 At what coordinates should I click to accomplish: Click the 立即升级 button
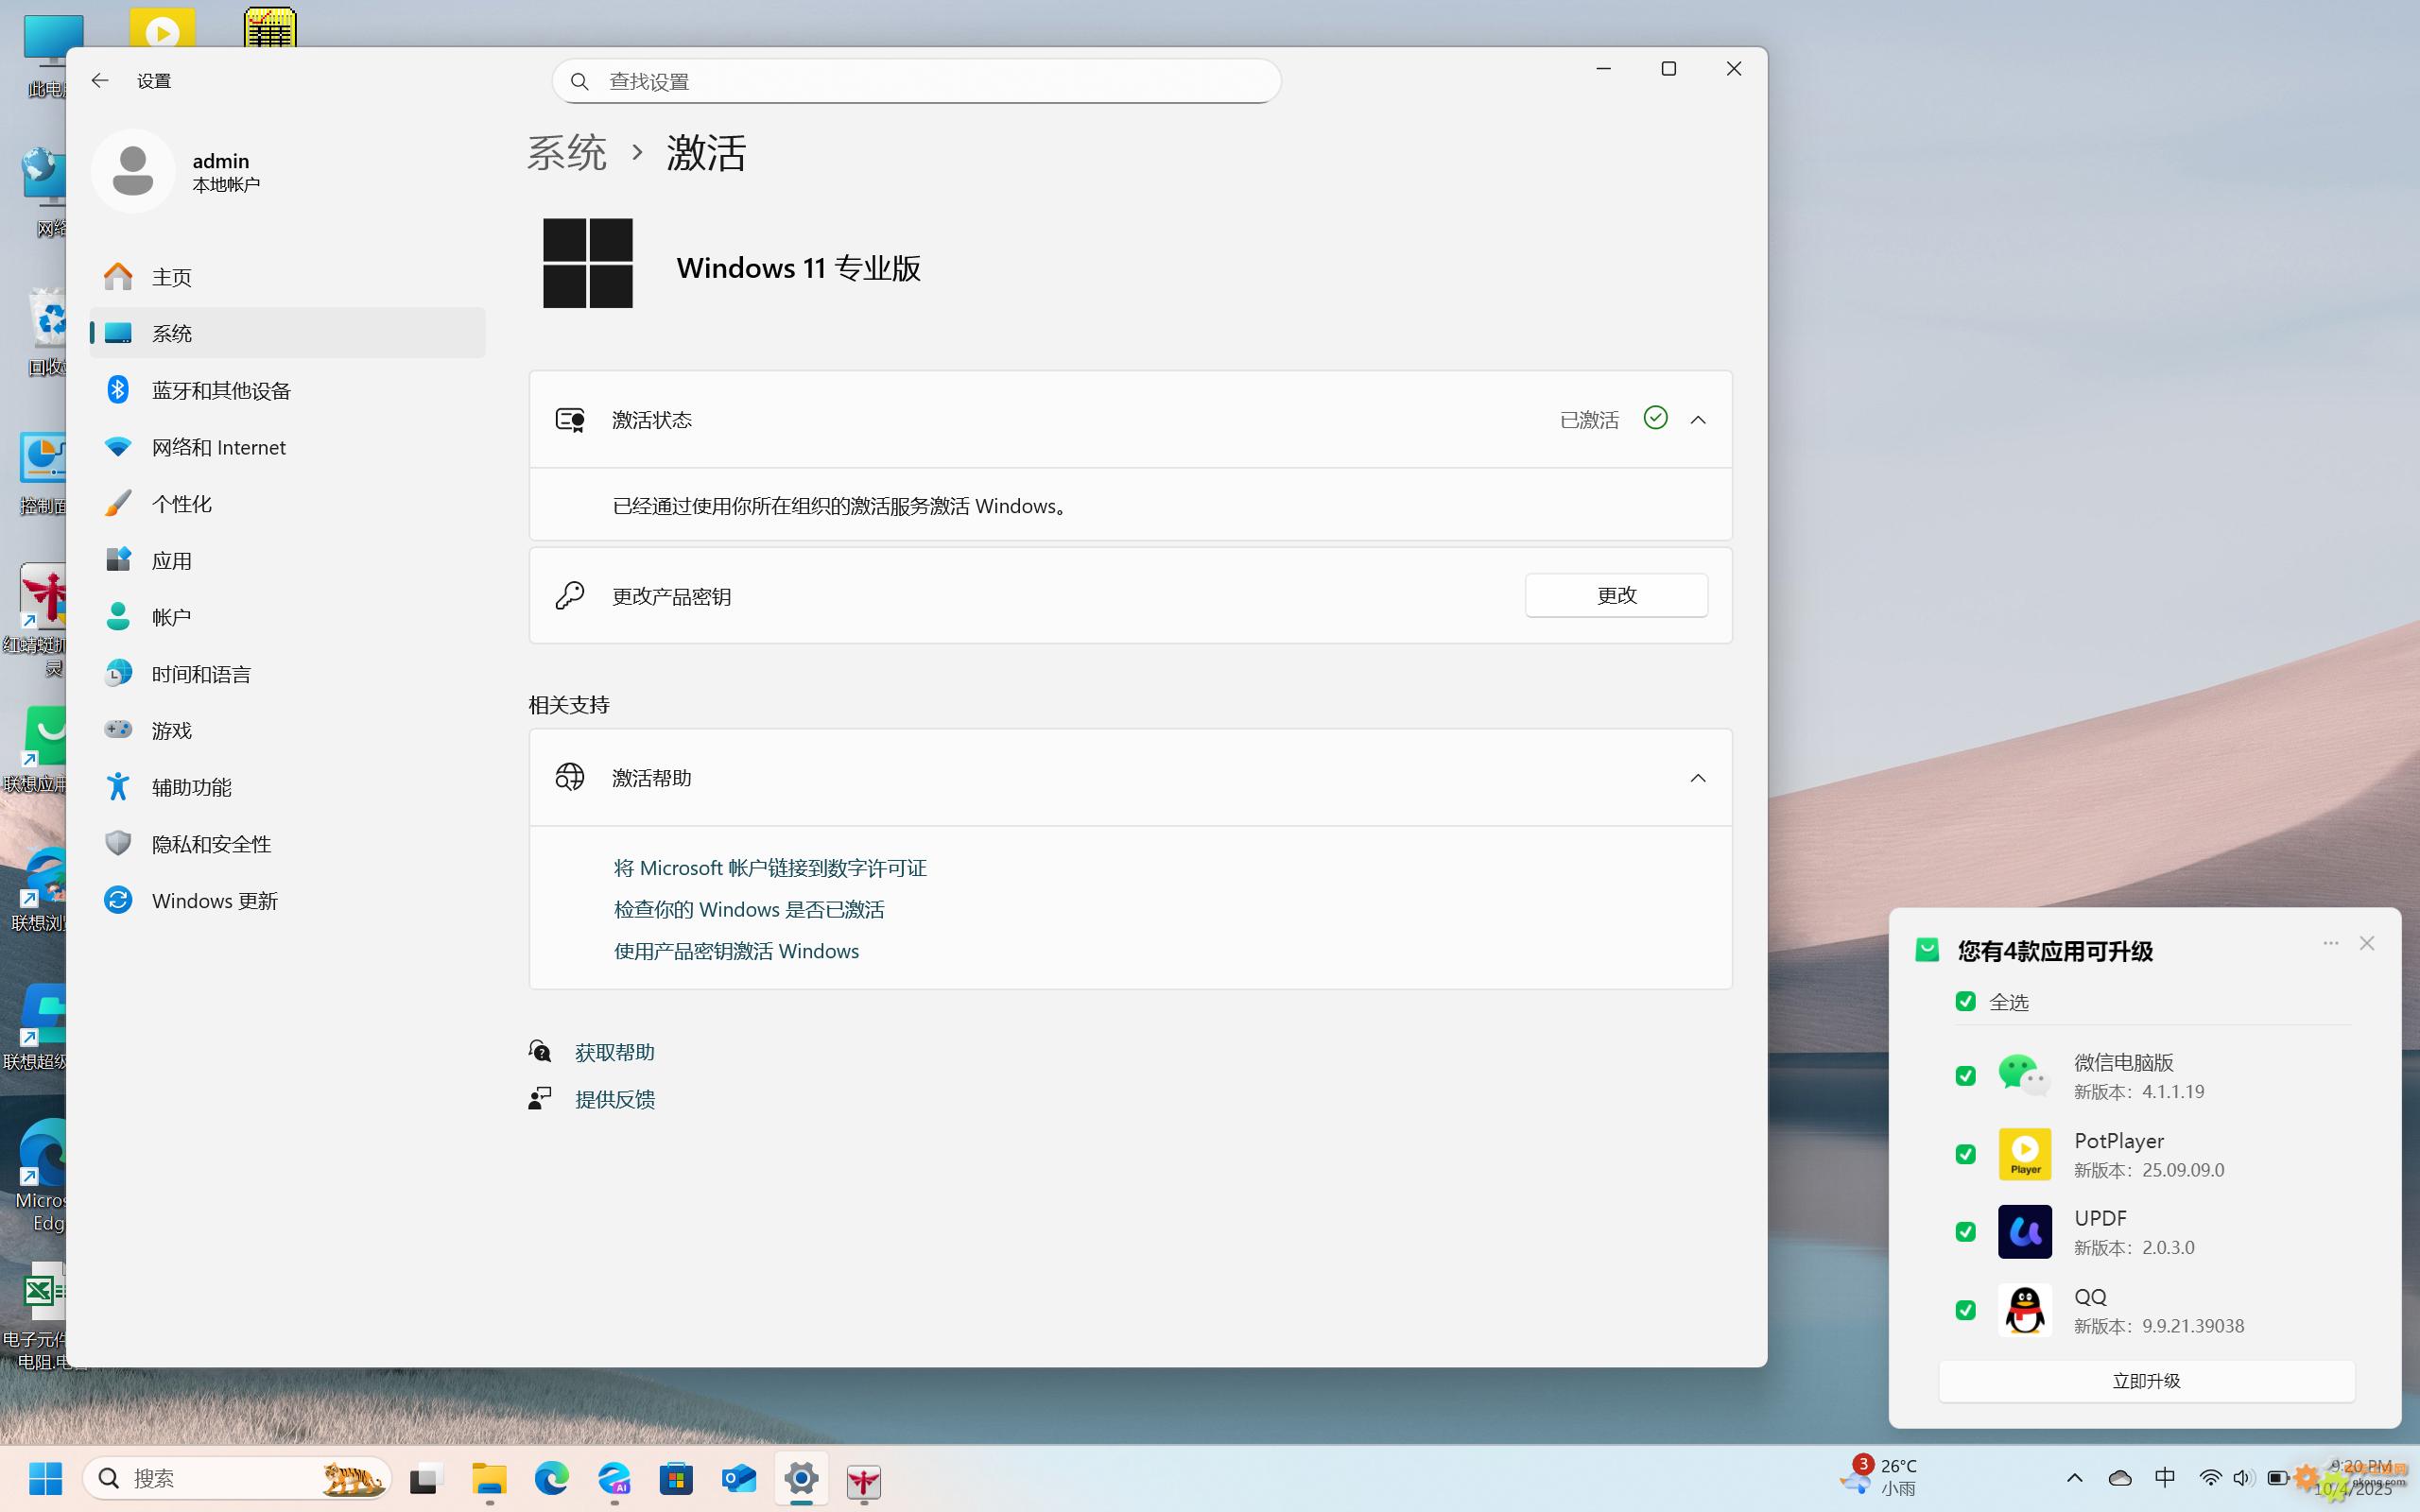pyautogui.click(x=2146, y=1381)
